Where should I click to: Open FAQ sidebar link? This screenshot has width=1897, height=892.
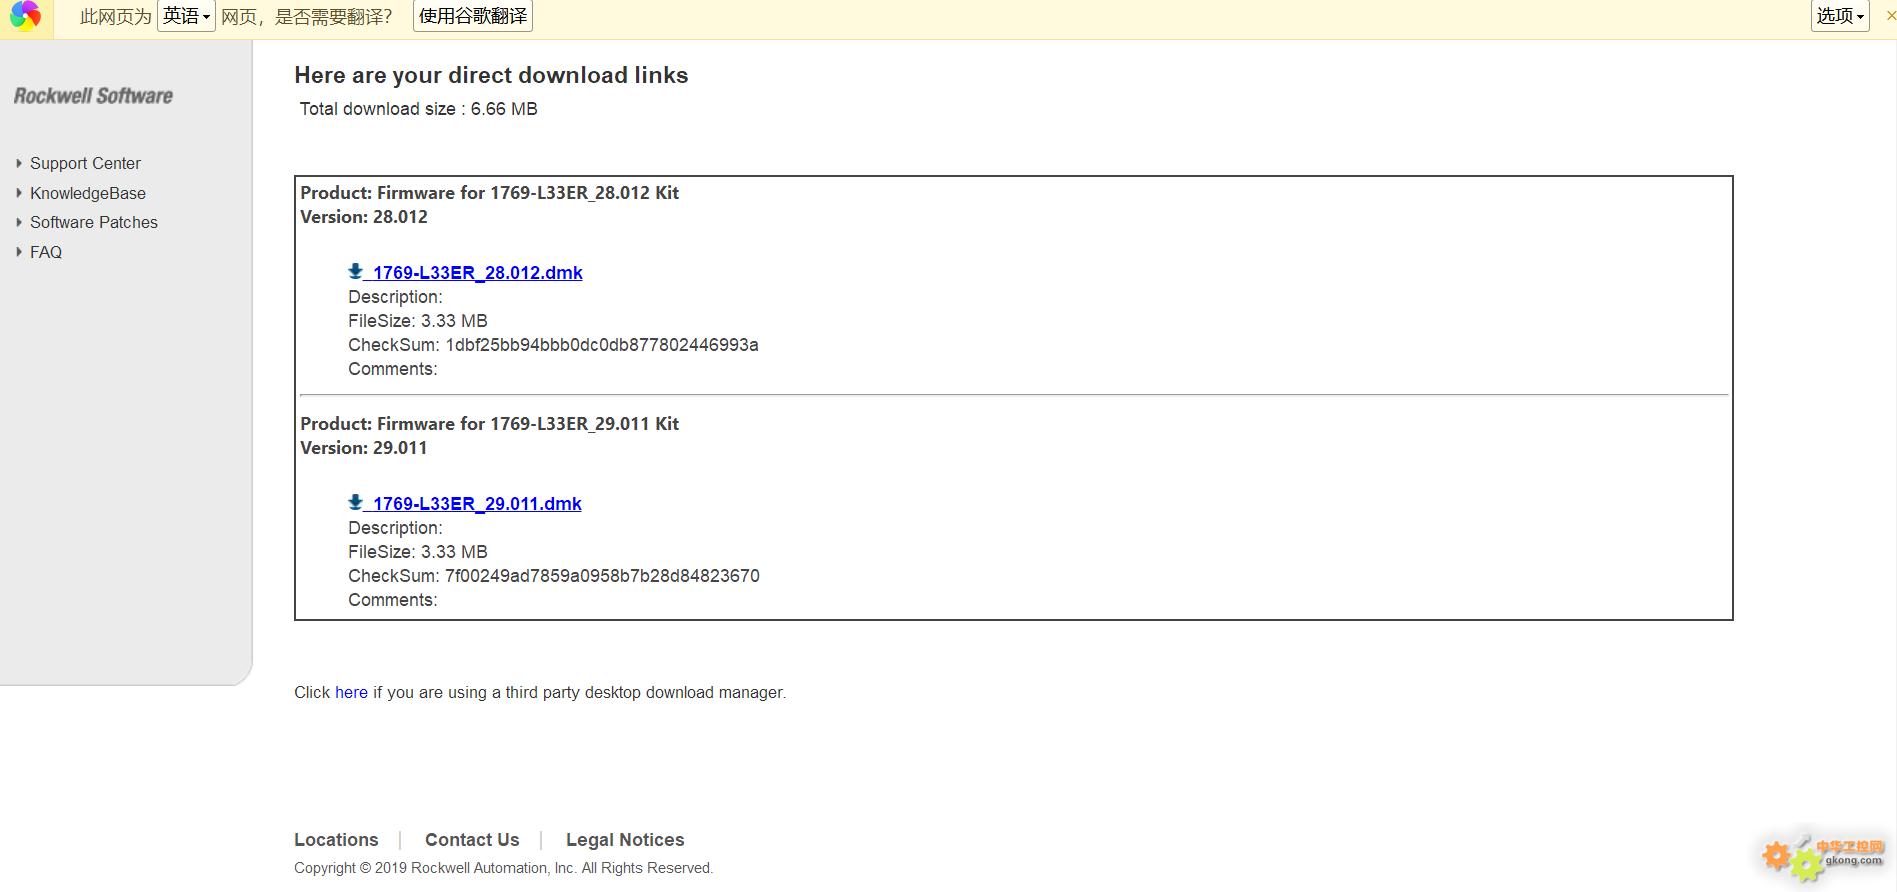(46, 252)
